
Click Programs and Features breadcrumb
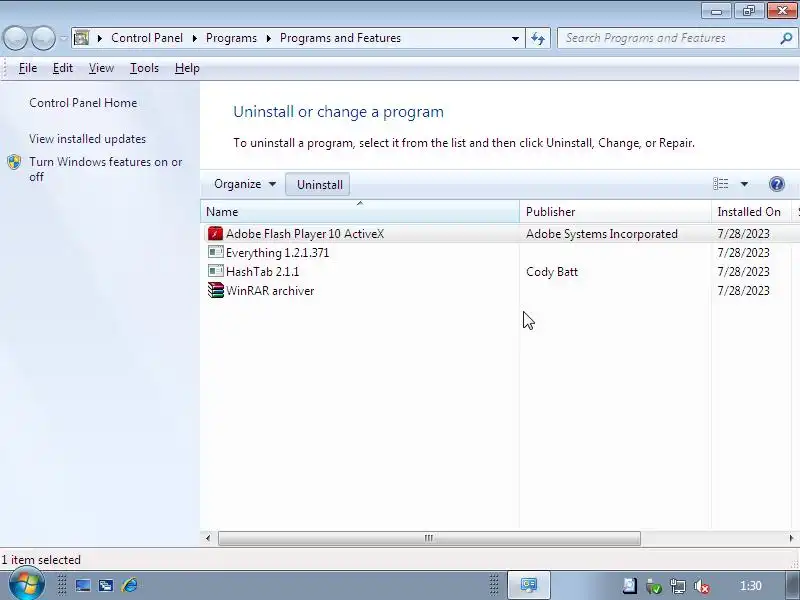(x=340, y=38)
